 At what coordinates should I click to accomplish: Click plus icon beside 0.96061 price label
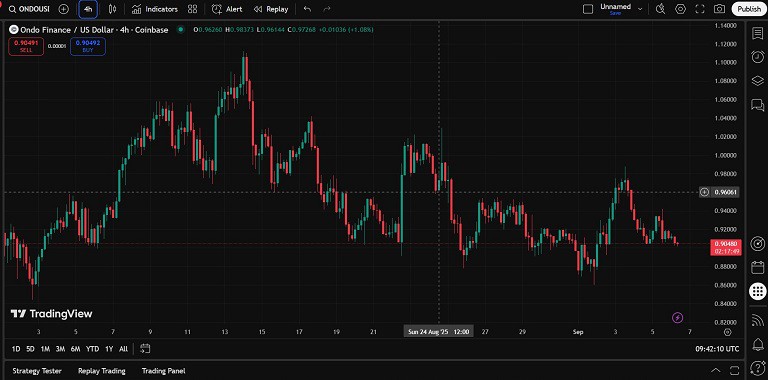point(704,192)
